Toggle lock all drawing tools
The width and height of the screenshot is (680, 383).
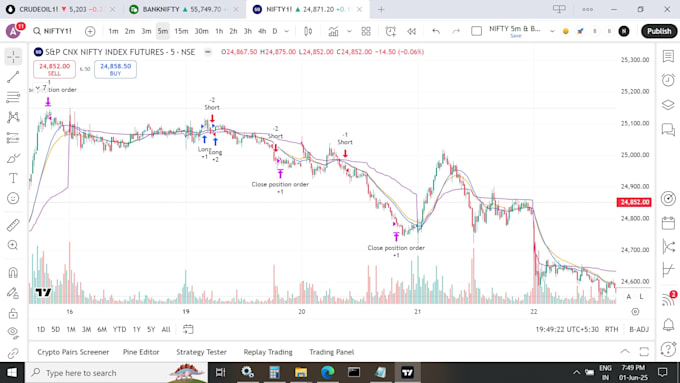coord(13,313)
